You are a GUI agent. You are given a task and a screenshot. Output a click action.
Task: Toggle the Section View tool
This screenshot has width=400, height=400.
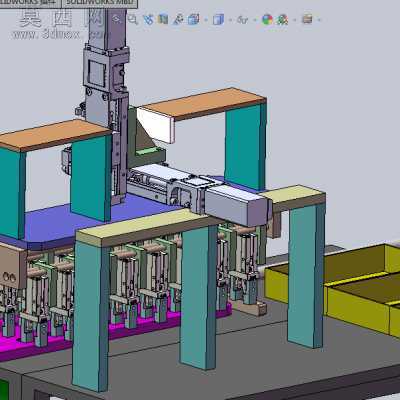[x=163, y=19]
